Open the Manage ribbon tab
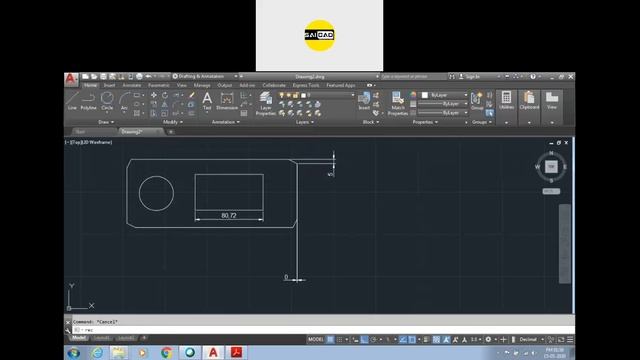This screenshot has height=360, width=640. click(202, 85)
